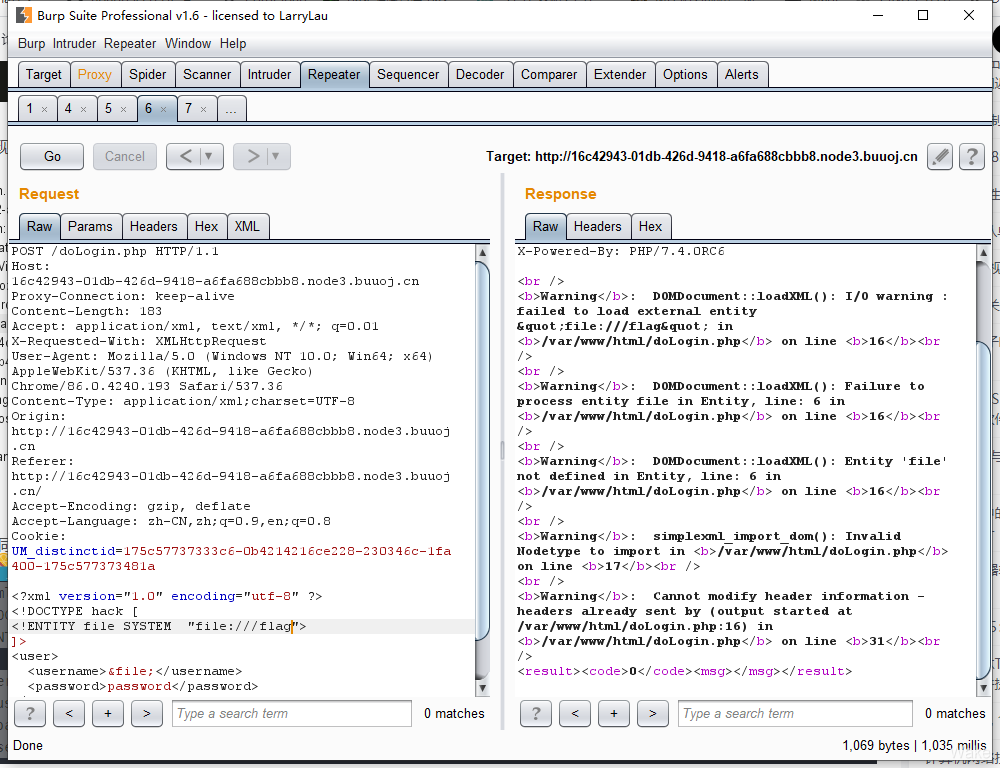
Task: Click response pane scroll up arrow
Action: [x=983, y=253]
